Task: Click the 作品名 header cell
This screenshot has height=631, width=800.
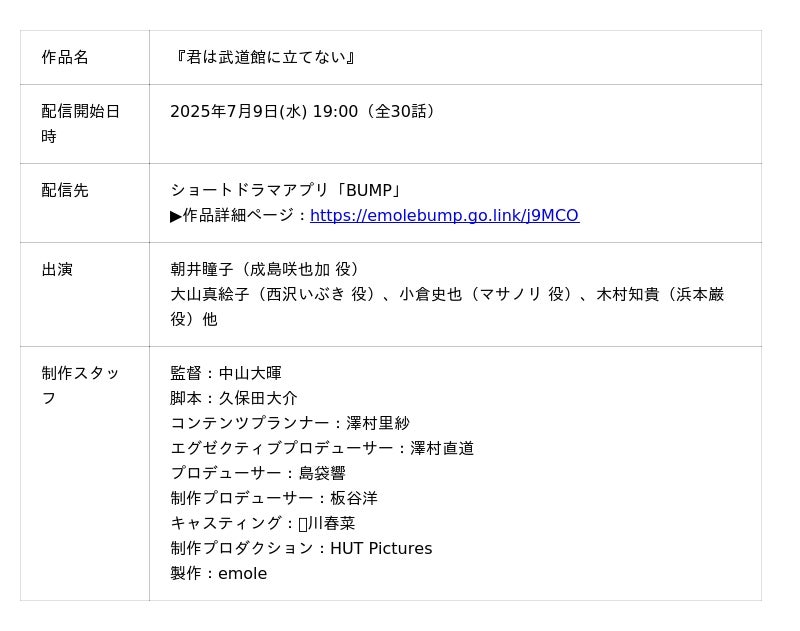Action: coord(65,57)
